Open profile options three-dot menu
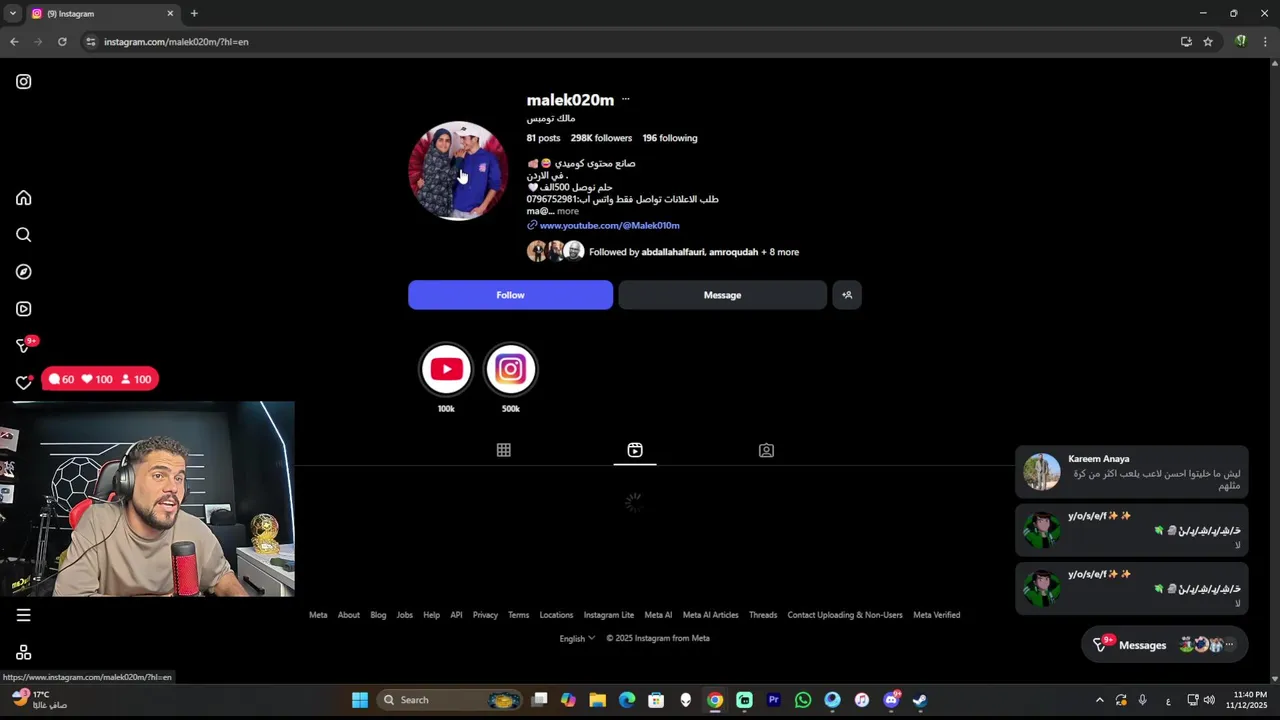 (x=626, y=99)
